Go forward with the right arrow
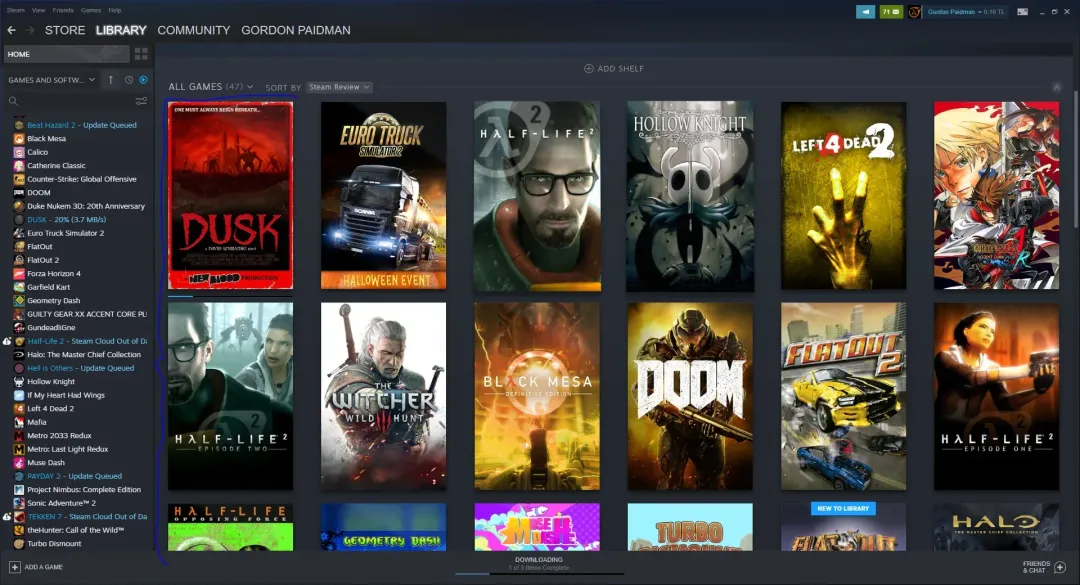This screenshot has width=1080, height=585. click(30, 30)
